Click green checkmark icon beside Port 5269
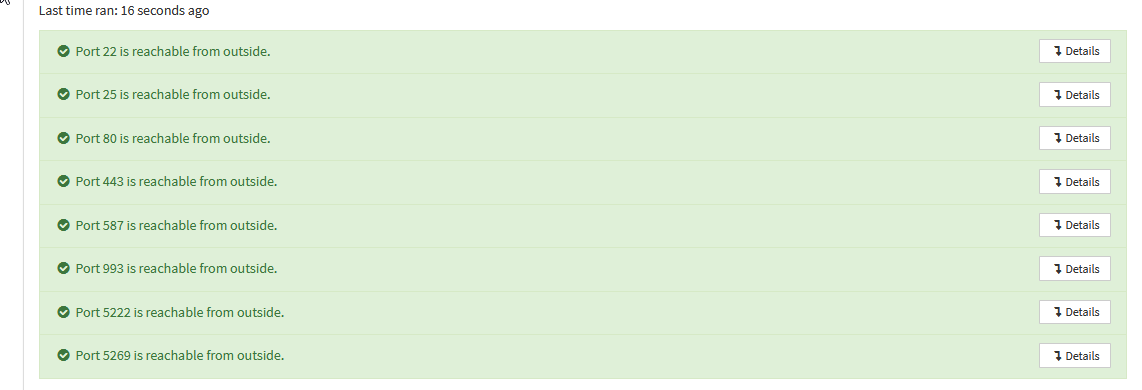The width and height of the screenshot is (1142, 390). 63,355
